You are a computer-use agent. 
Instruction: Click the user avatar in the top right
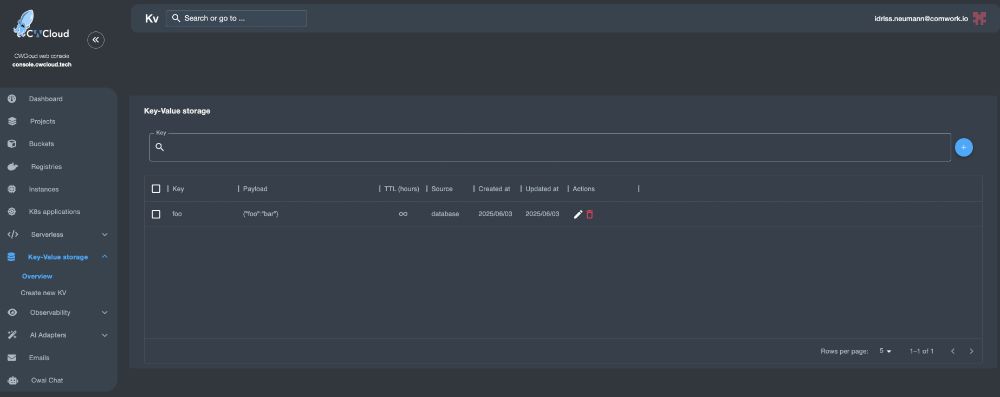coord(979,19)
